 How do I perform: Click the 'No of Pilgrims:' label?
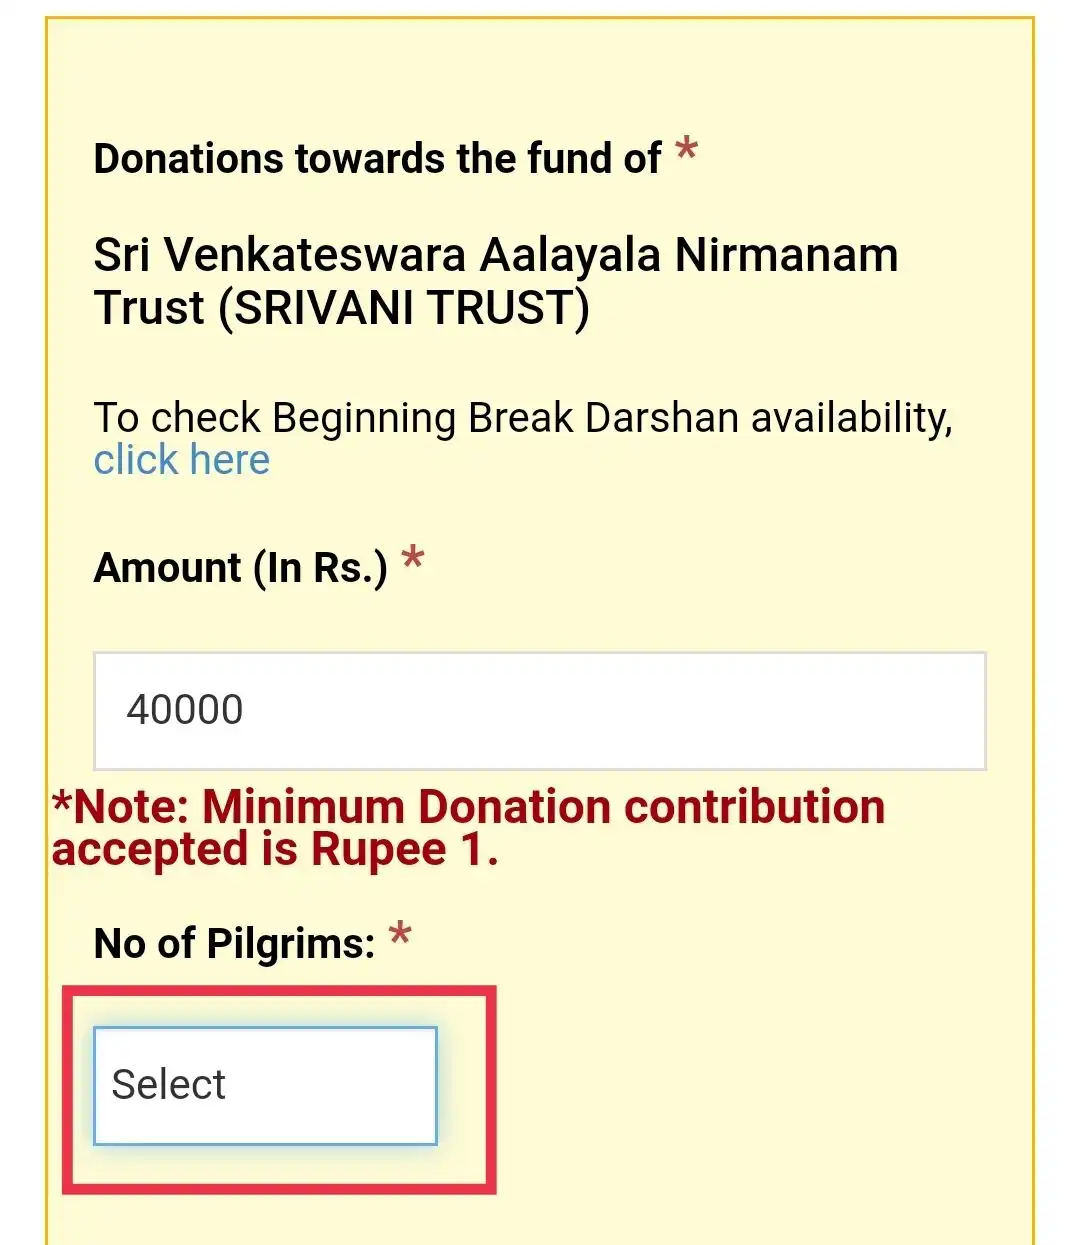[x=234, y=943]
